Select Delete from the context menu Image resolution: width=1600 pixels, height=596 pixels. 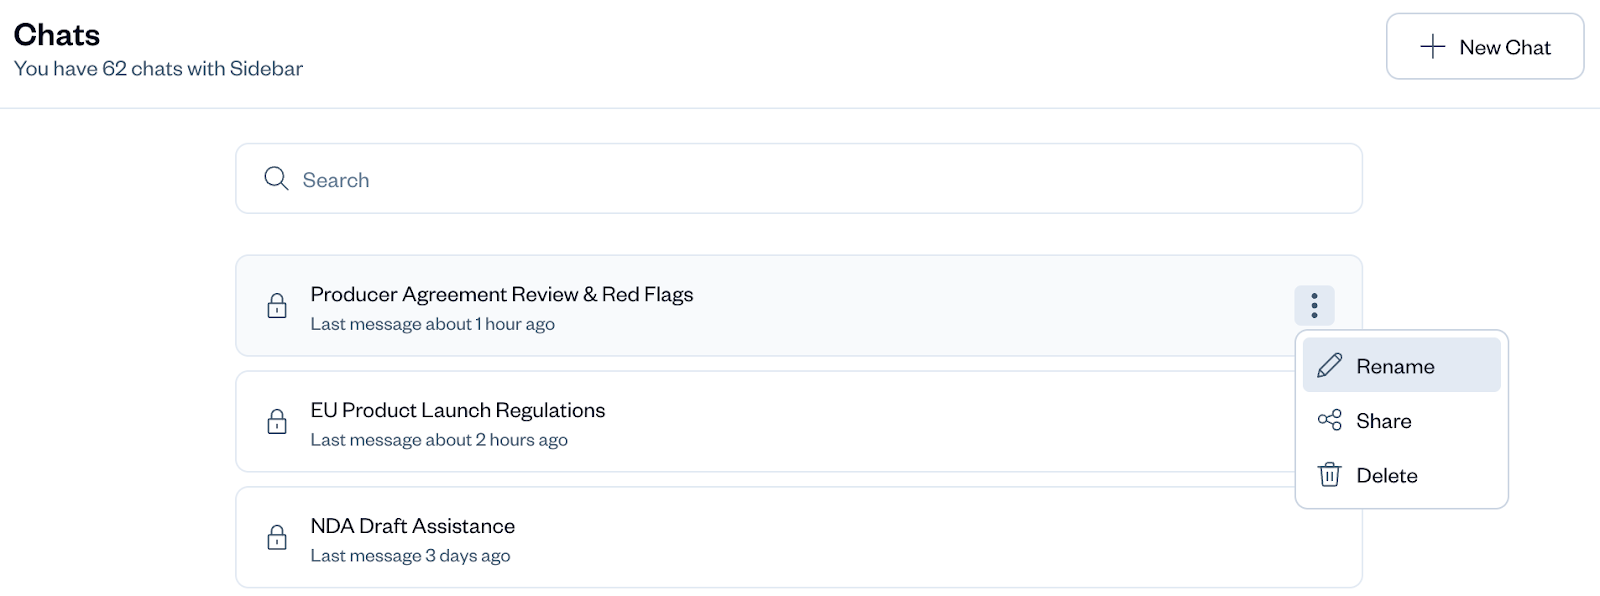(1387, 476)
